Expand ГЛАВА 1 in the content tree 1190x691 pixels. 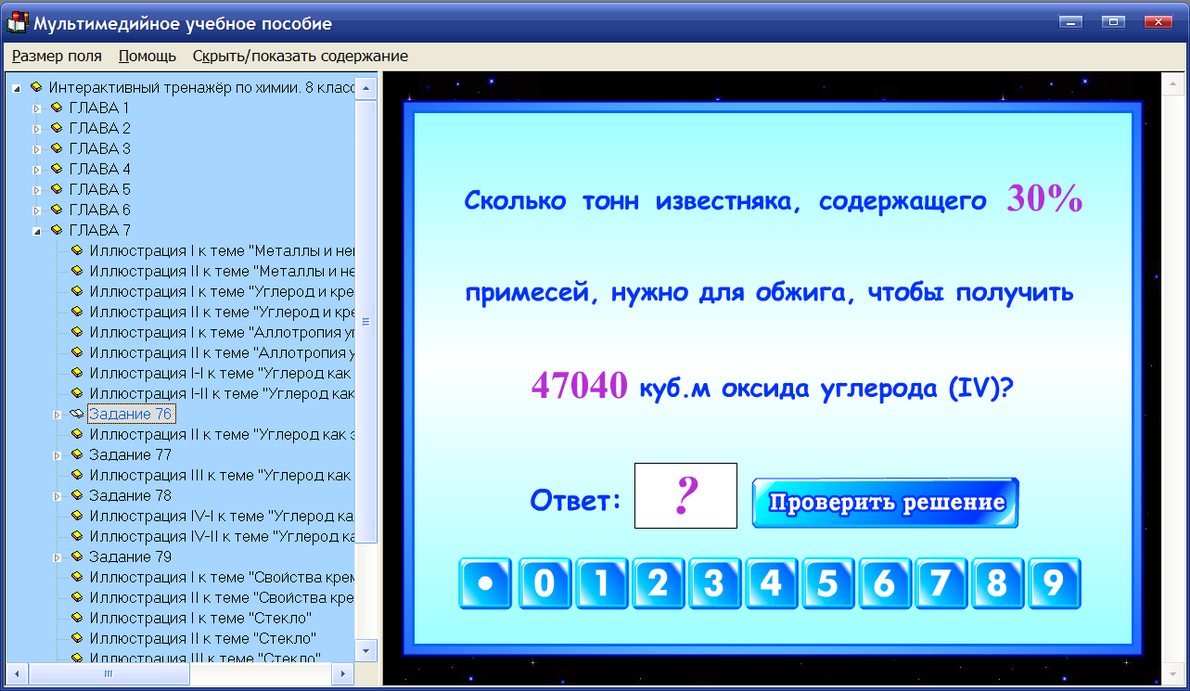[37, 107]
